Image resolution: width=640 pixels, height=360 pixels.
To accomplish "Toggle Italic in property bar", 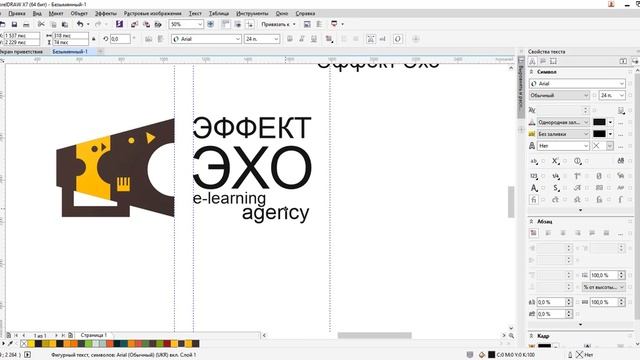I will [x=302, y=39].
